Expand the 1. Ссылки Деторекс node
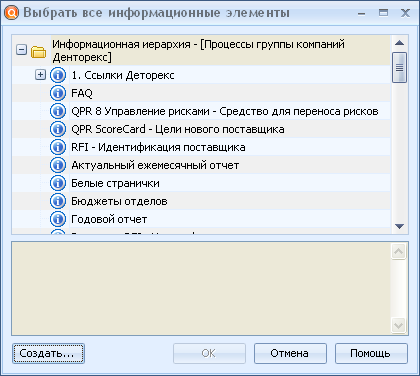The height and width of the screenshot is (376, 420). [40, 75]
